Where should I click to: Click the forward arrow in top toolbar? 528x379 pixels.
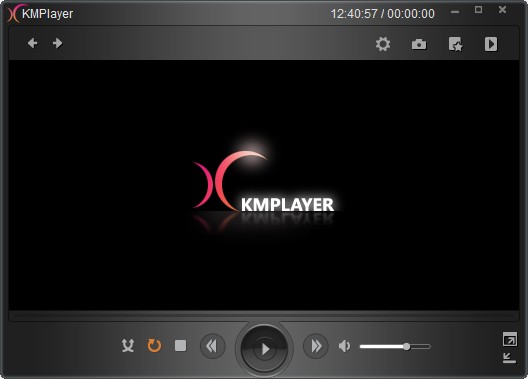point(58,43)
